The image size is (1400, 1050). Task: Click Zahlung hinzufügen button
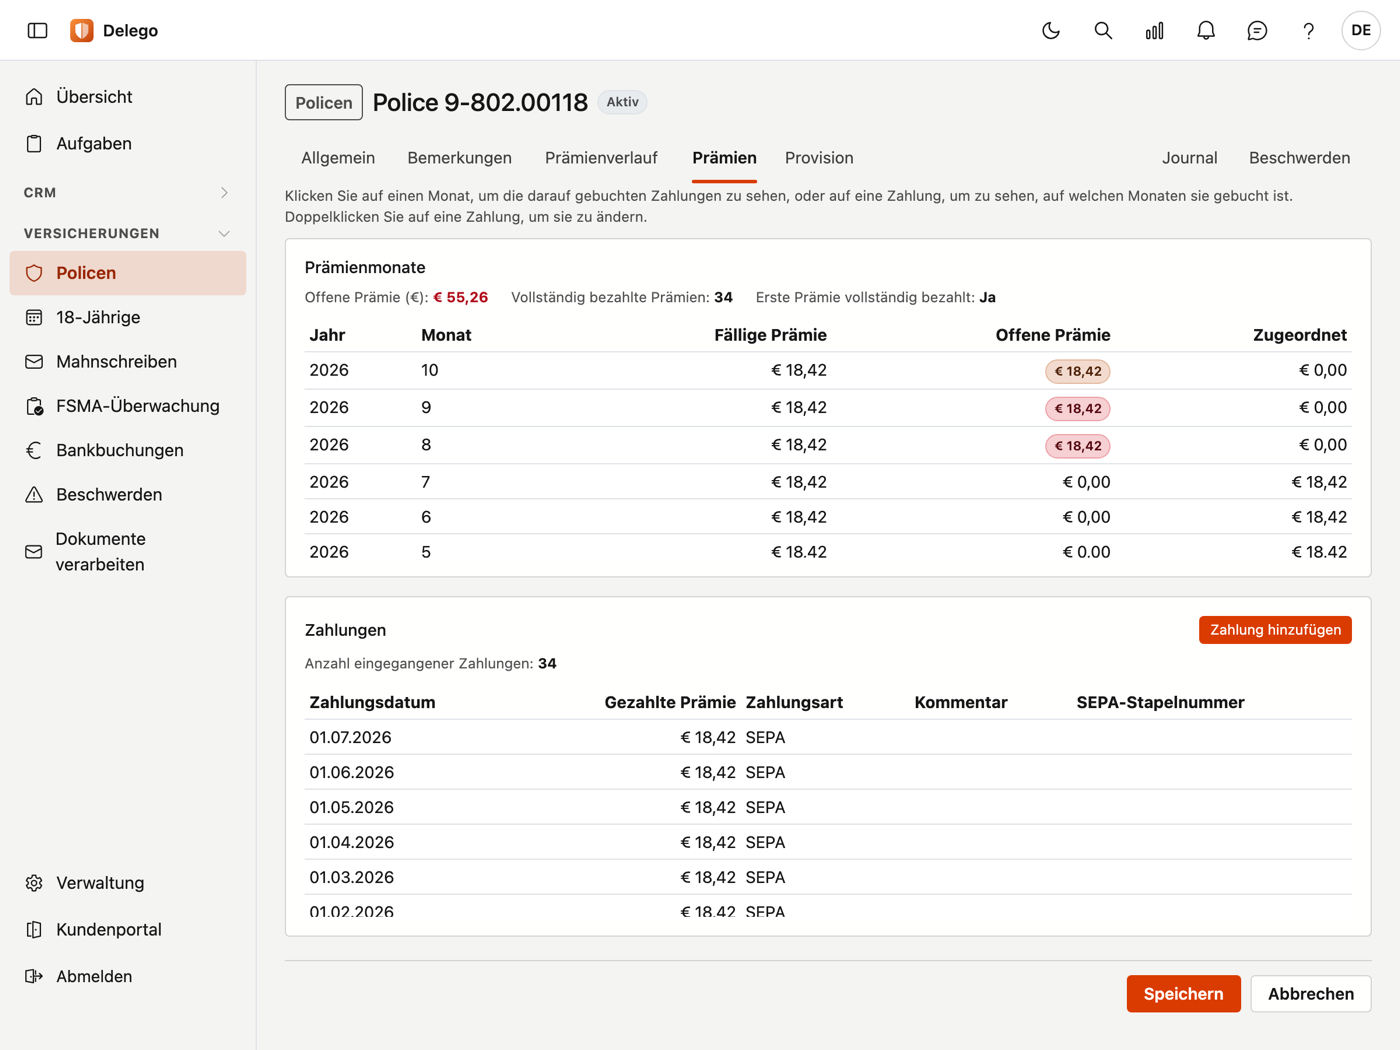pos(1275,630)
